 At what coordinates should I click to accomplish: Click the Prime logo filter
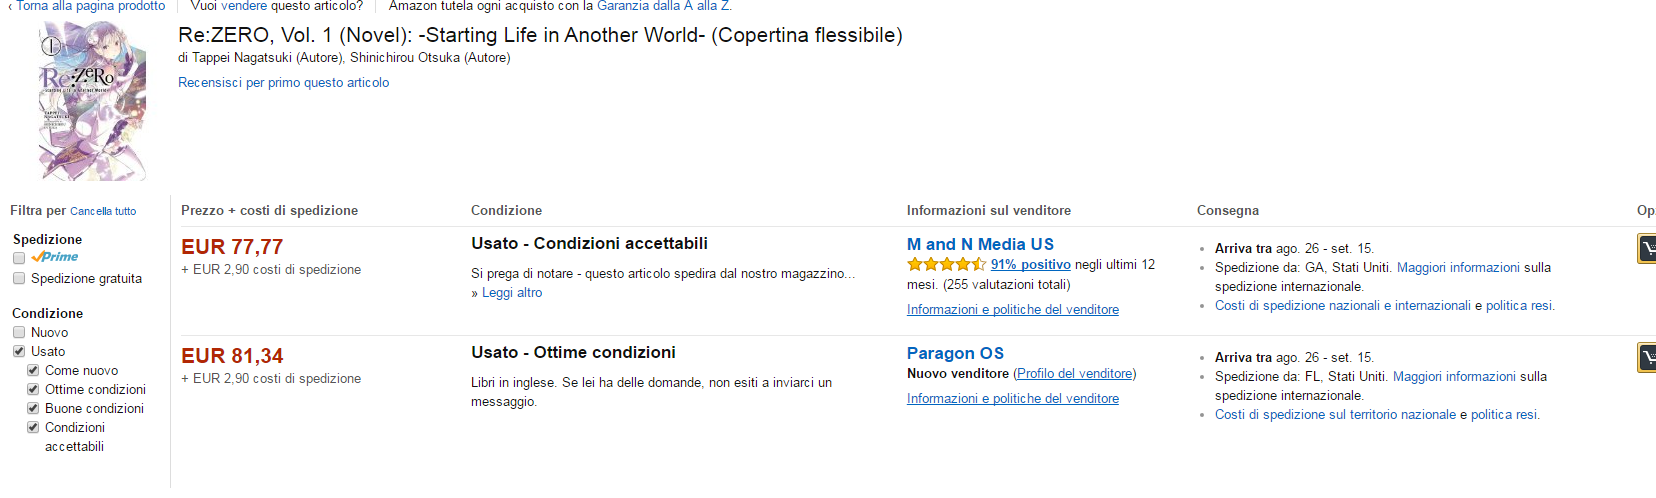point(54,257)
